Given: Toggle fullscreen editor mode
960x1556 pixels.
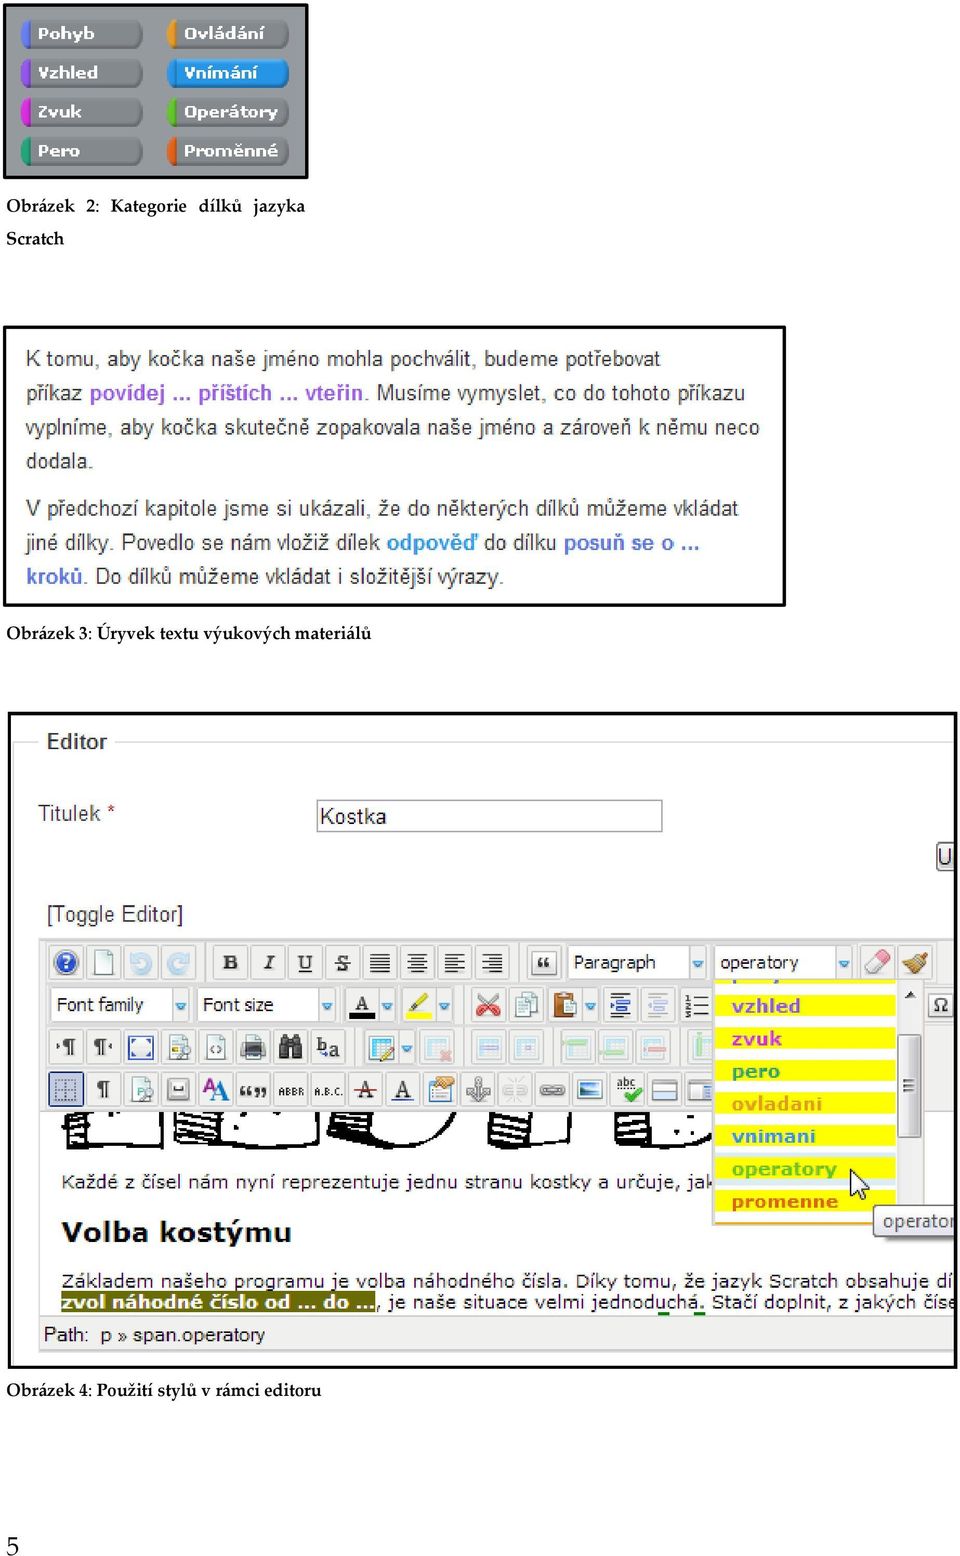Looking at the screenshot, I should click(x=141, y=1047).
